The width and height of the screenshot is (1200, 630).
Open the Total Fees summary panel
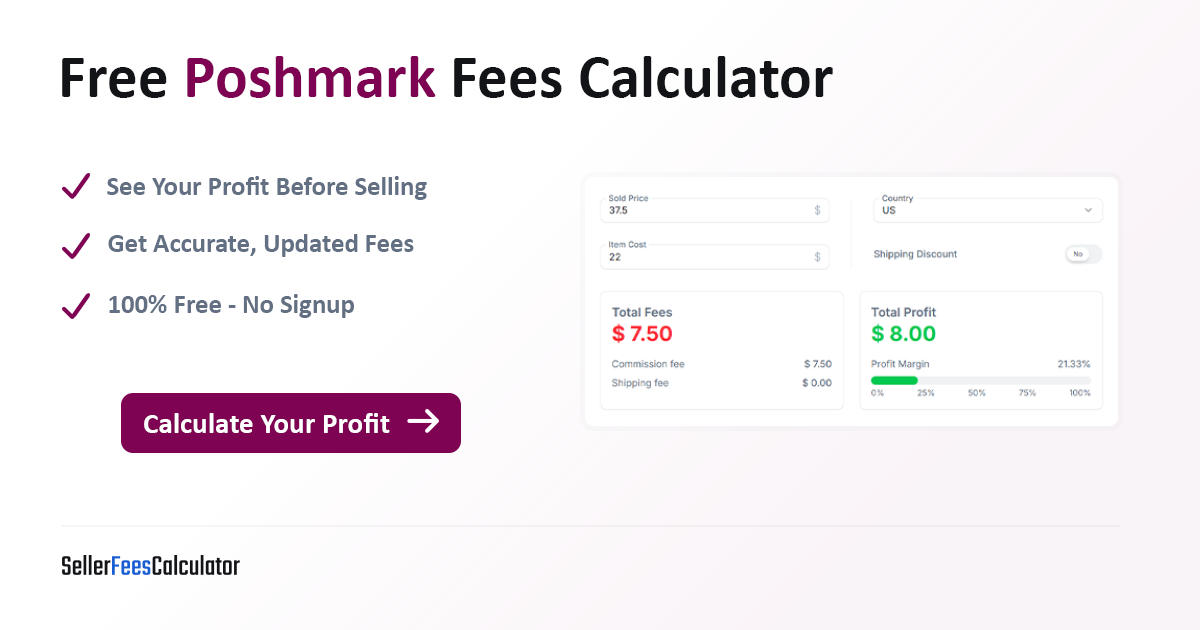point(722,350)
